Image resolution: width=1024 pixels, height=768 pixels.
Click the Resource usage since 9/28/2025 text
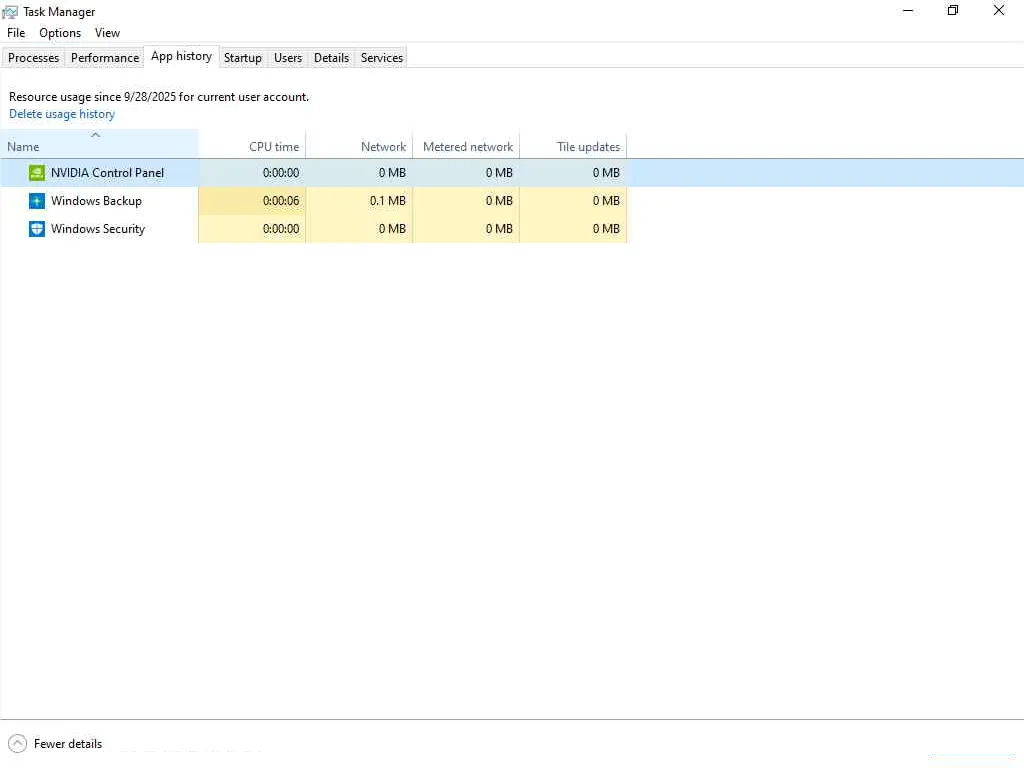click(159, 97)
